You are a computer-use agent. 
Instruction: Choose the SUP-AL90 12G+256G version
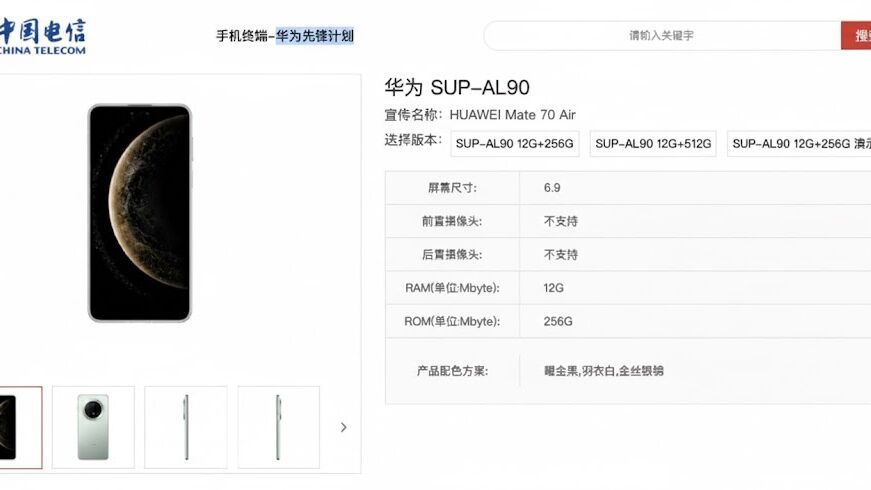point(514,144)
